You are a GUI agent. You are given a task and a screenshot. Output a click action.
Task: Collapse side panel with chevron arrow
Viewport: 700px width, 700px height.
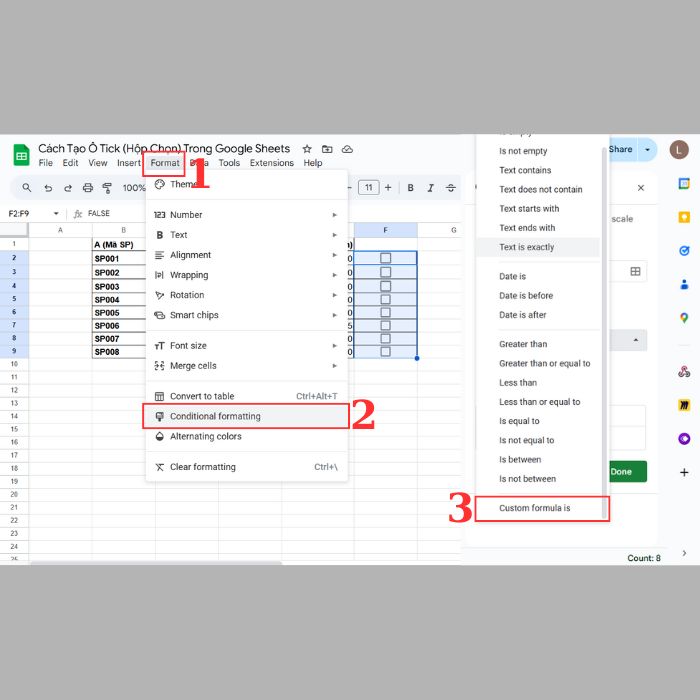(684, 553)
